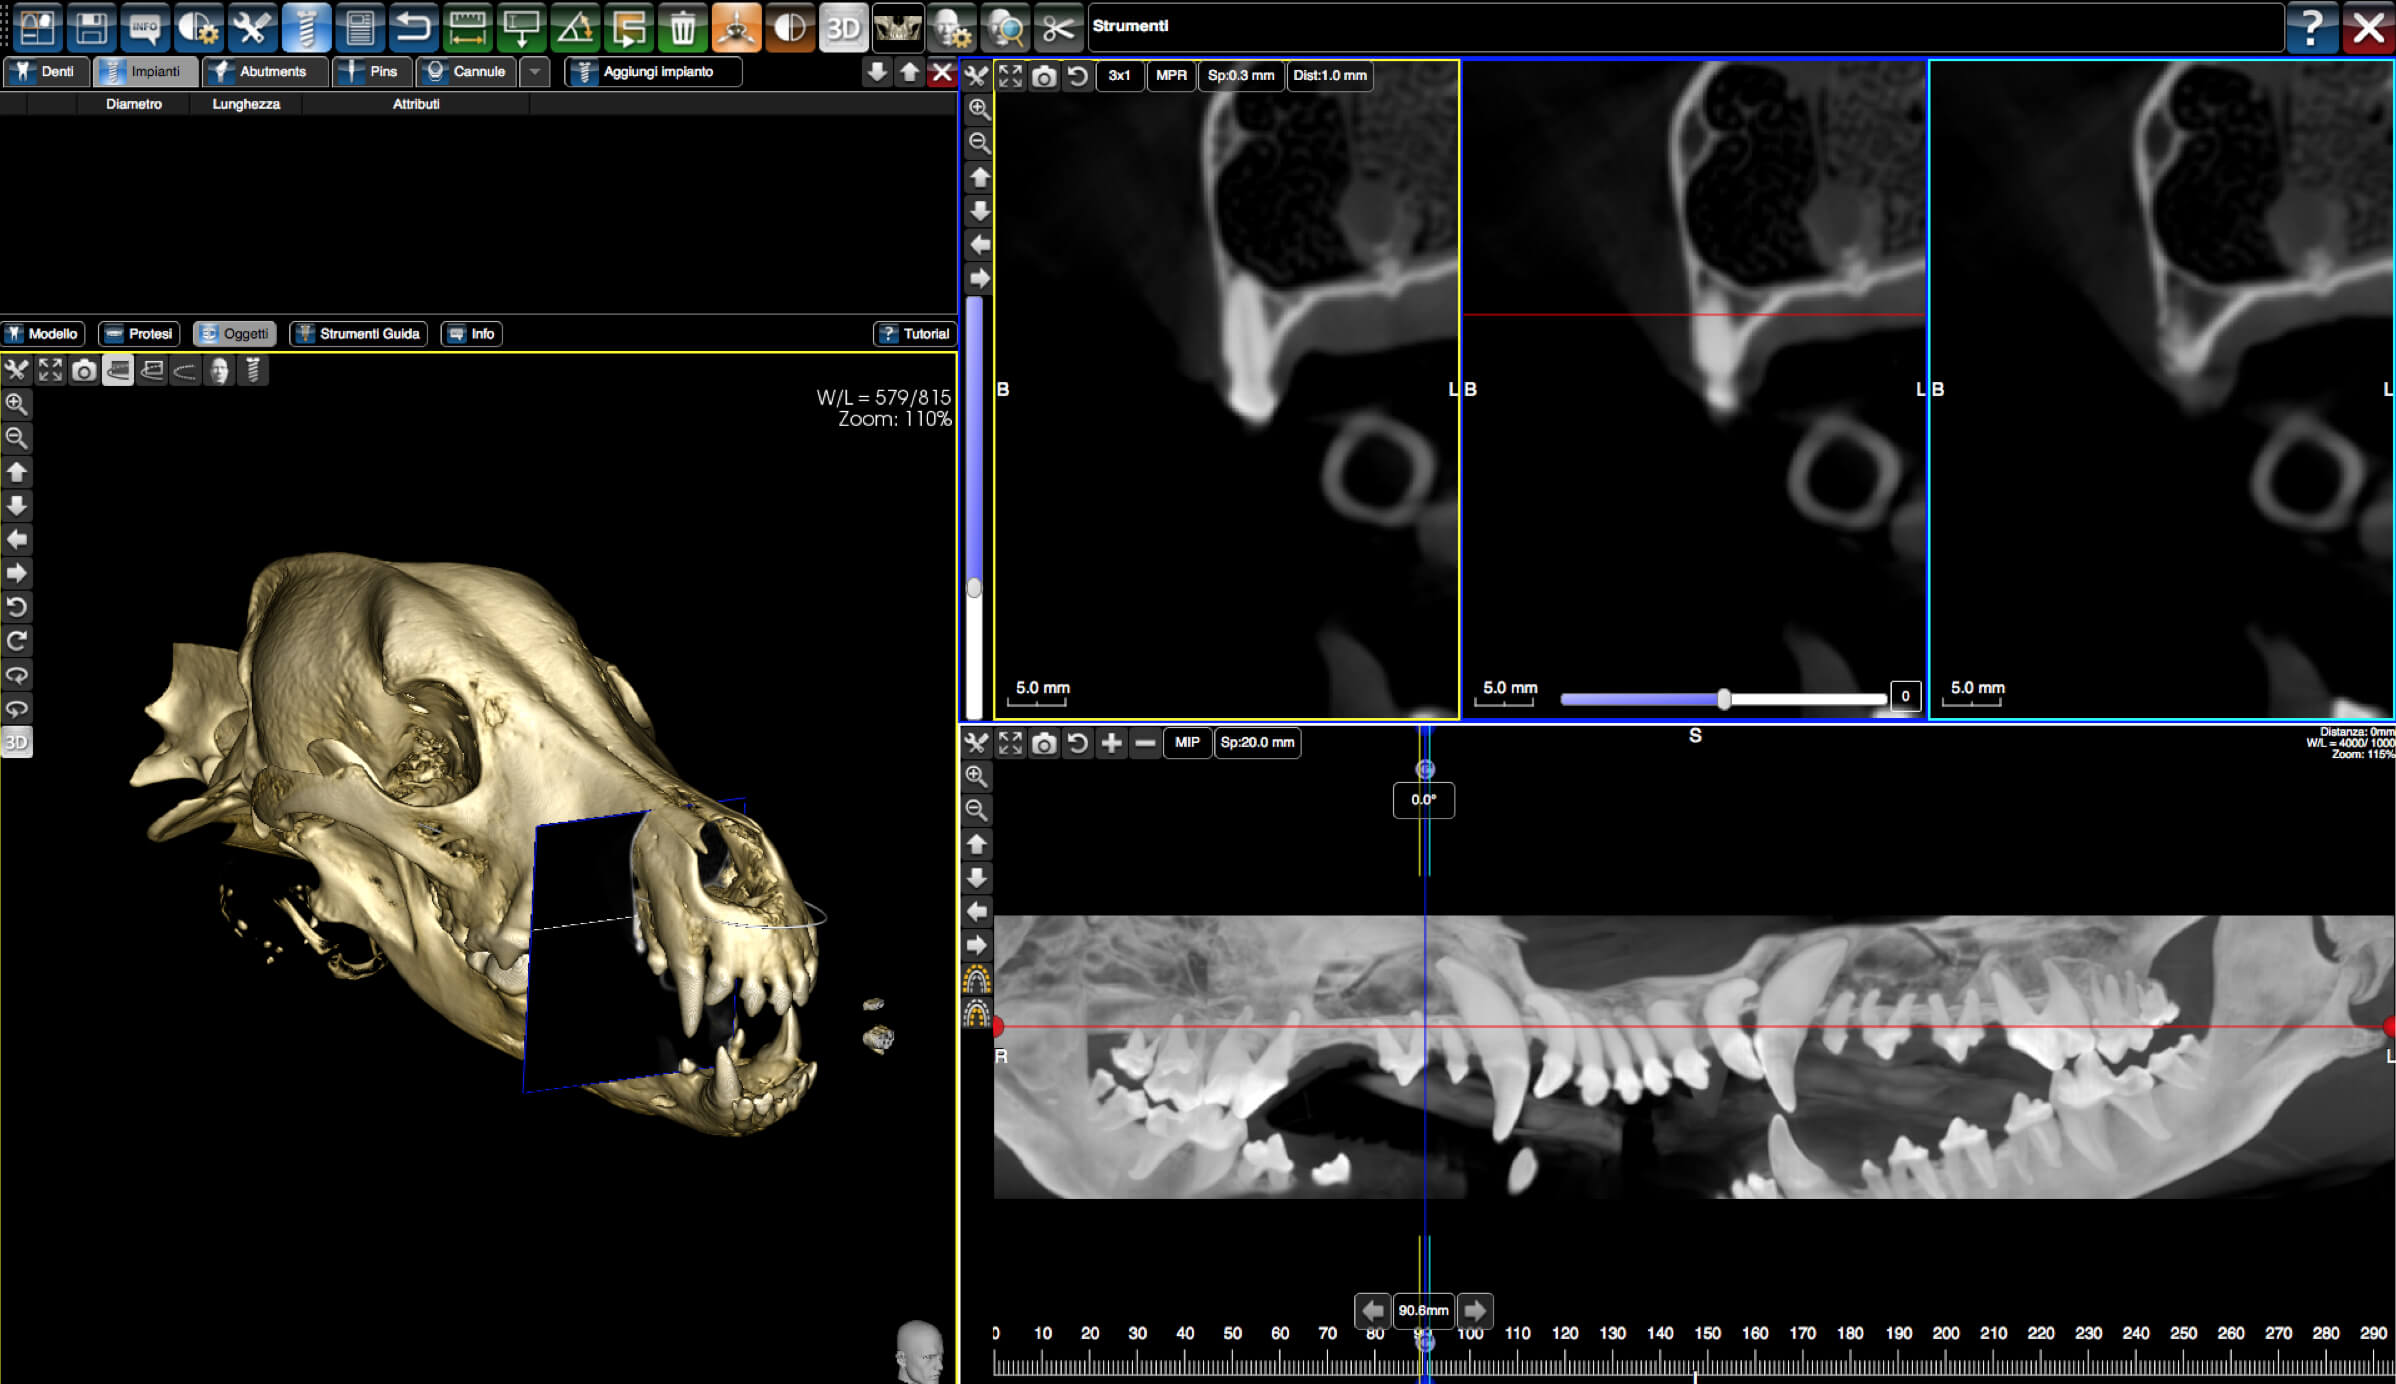
Task: Expand the dropdown arrow next to Cannule
Action: tap(535, 72)
